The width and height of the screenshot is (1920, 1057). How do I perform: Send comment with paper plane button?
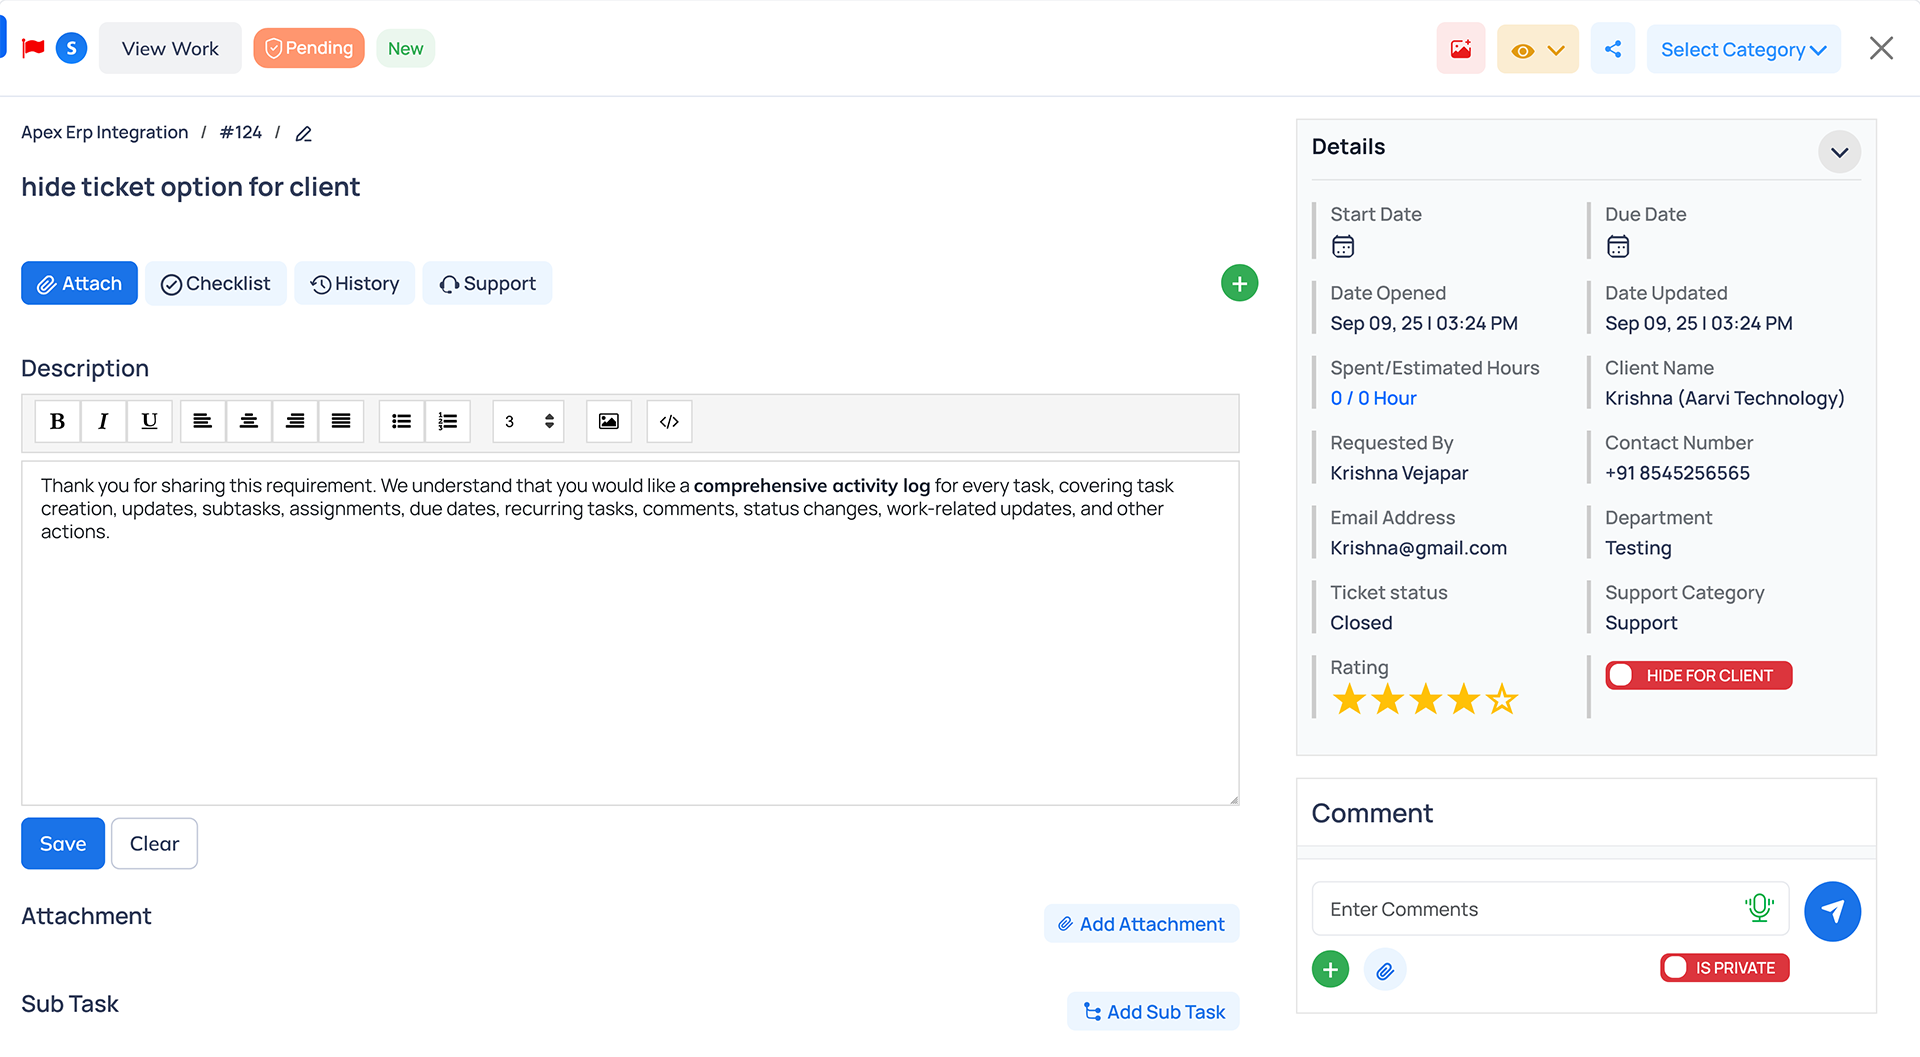pos(1831,911)
